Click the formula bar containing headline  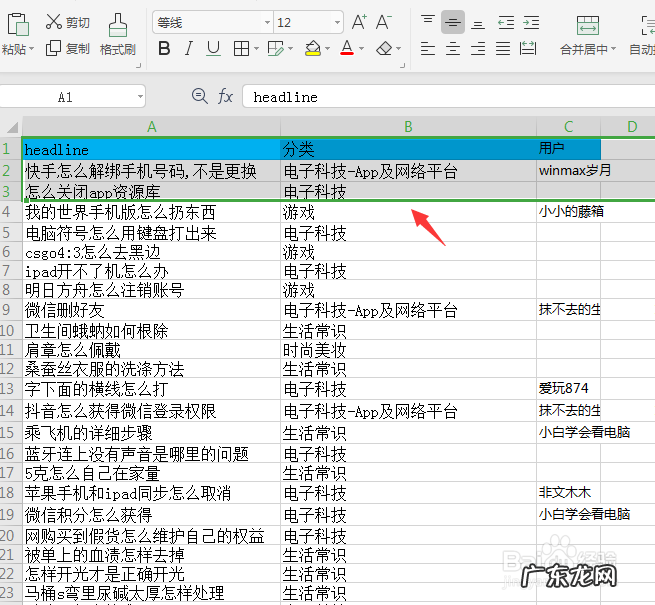coord(449,97)
